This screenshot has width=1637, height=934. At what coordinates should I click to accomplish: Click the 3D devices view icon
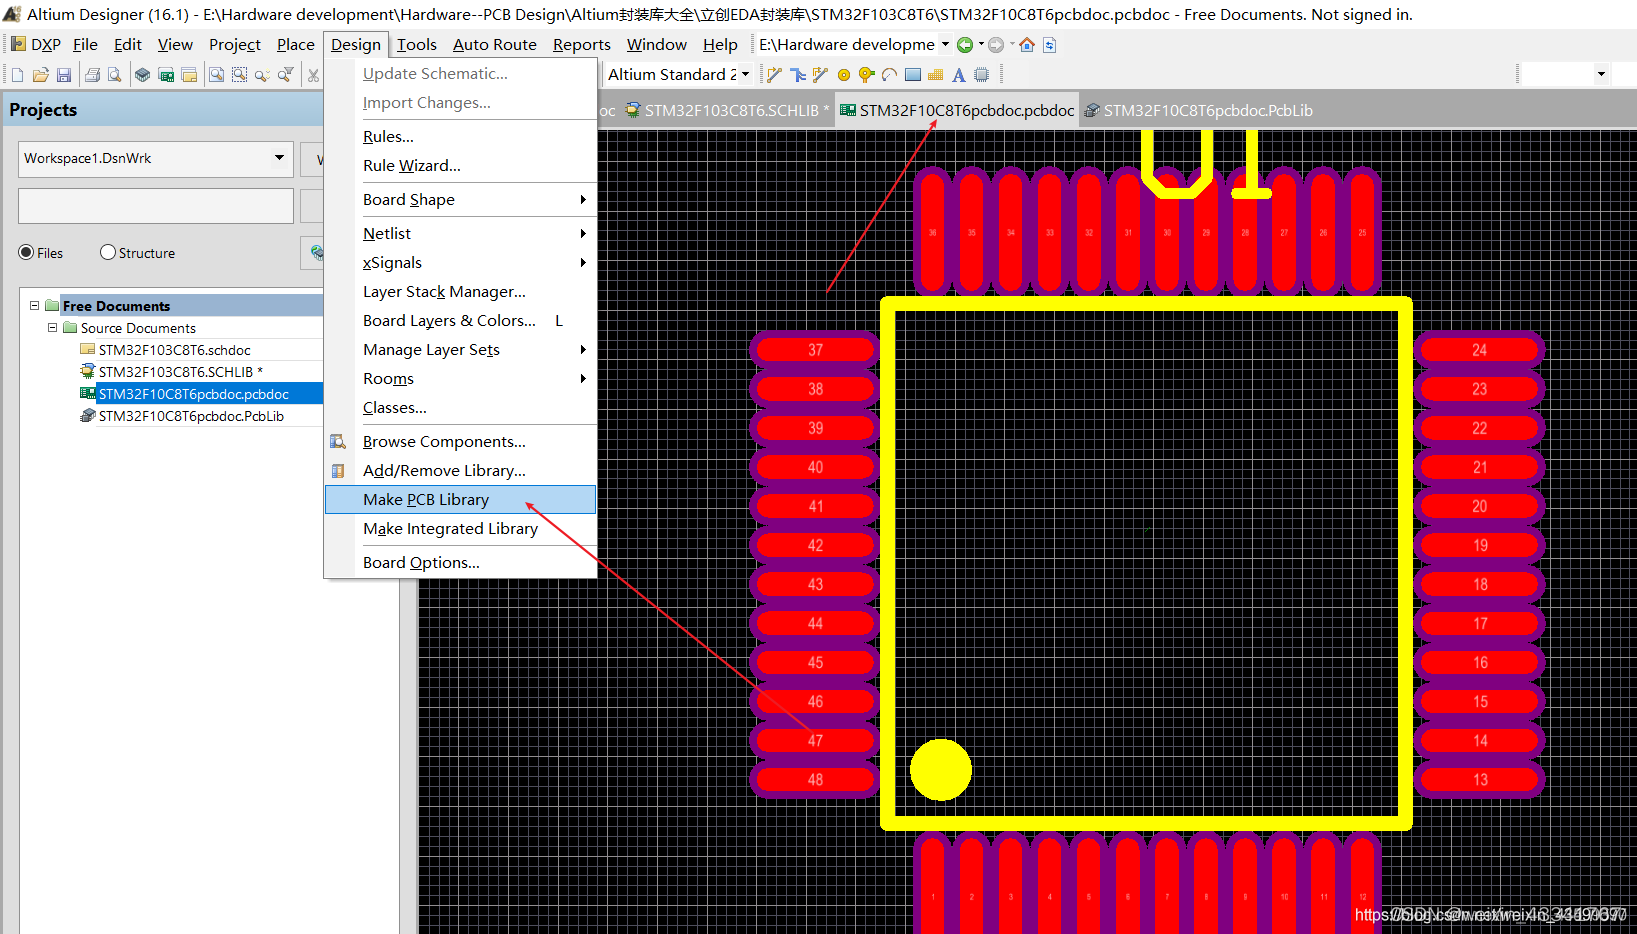(143, 75)
